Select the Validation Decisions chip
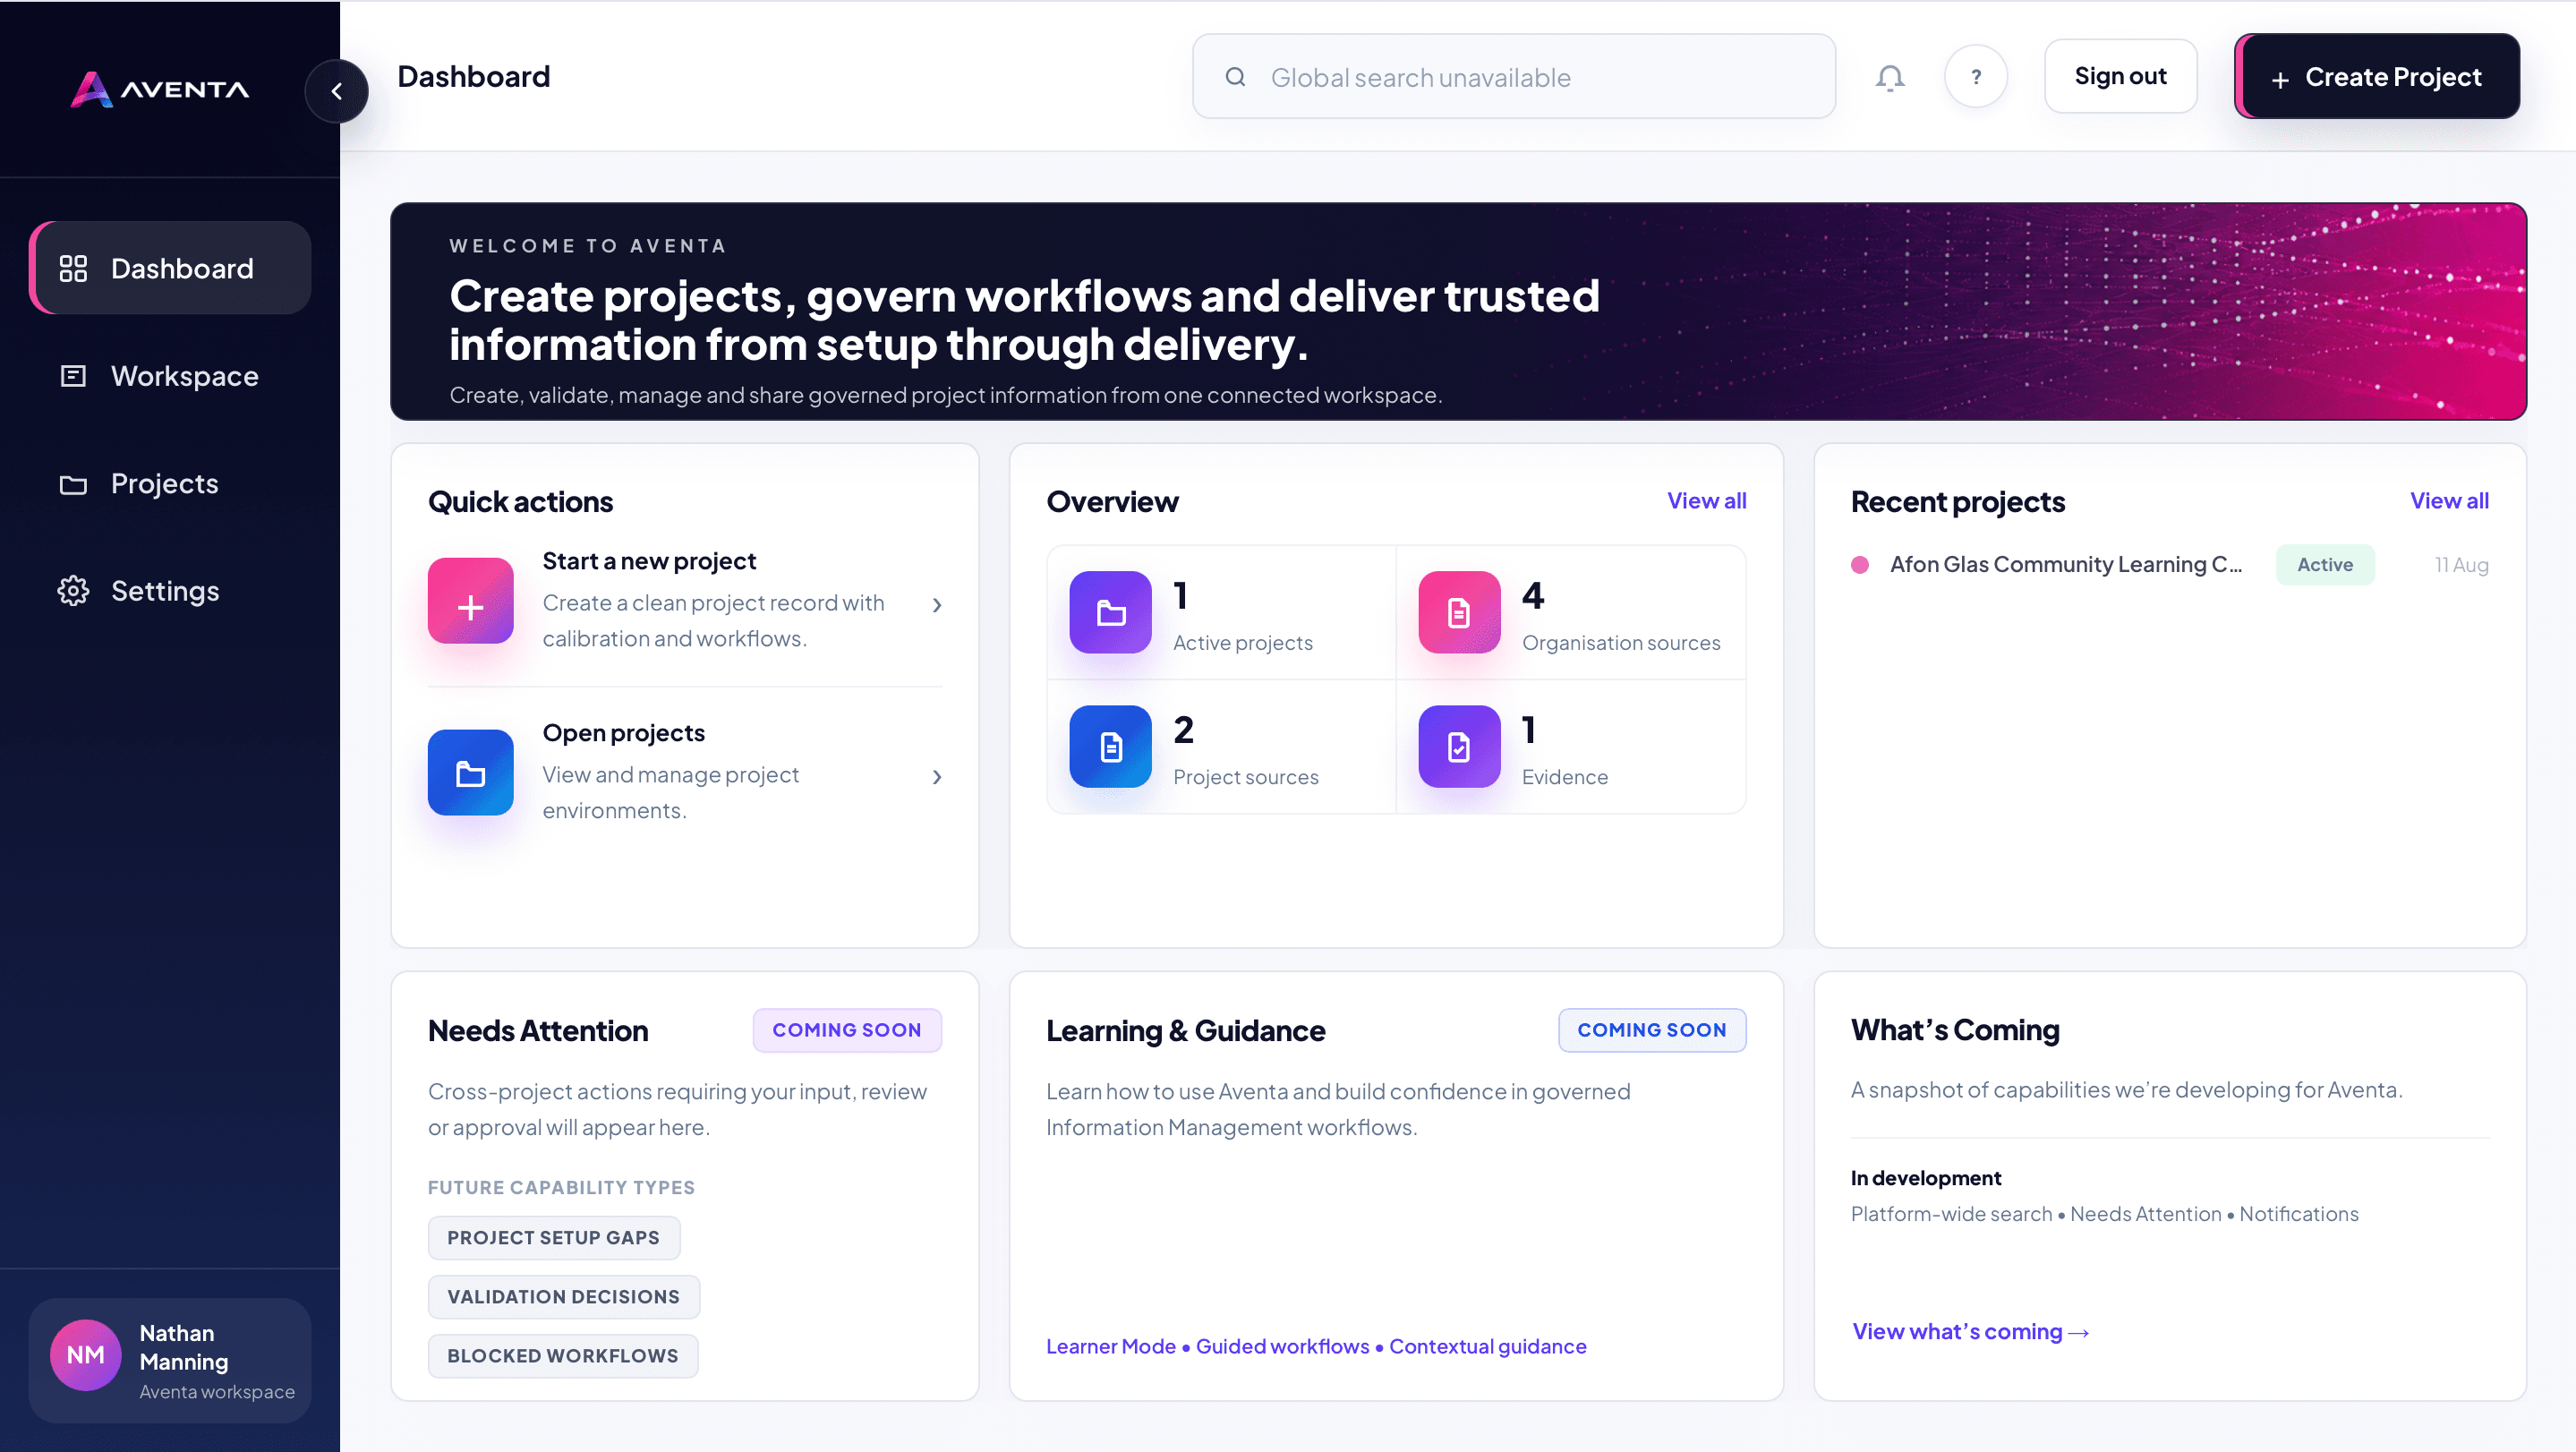Image resolution: width=2576 pixels, height=1452 pixels. click(x=564, y=1297)
